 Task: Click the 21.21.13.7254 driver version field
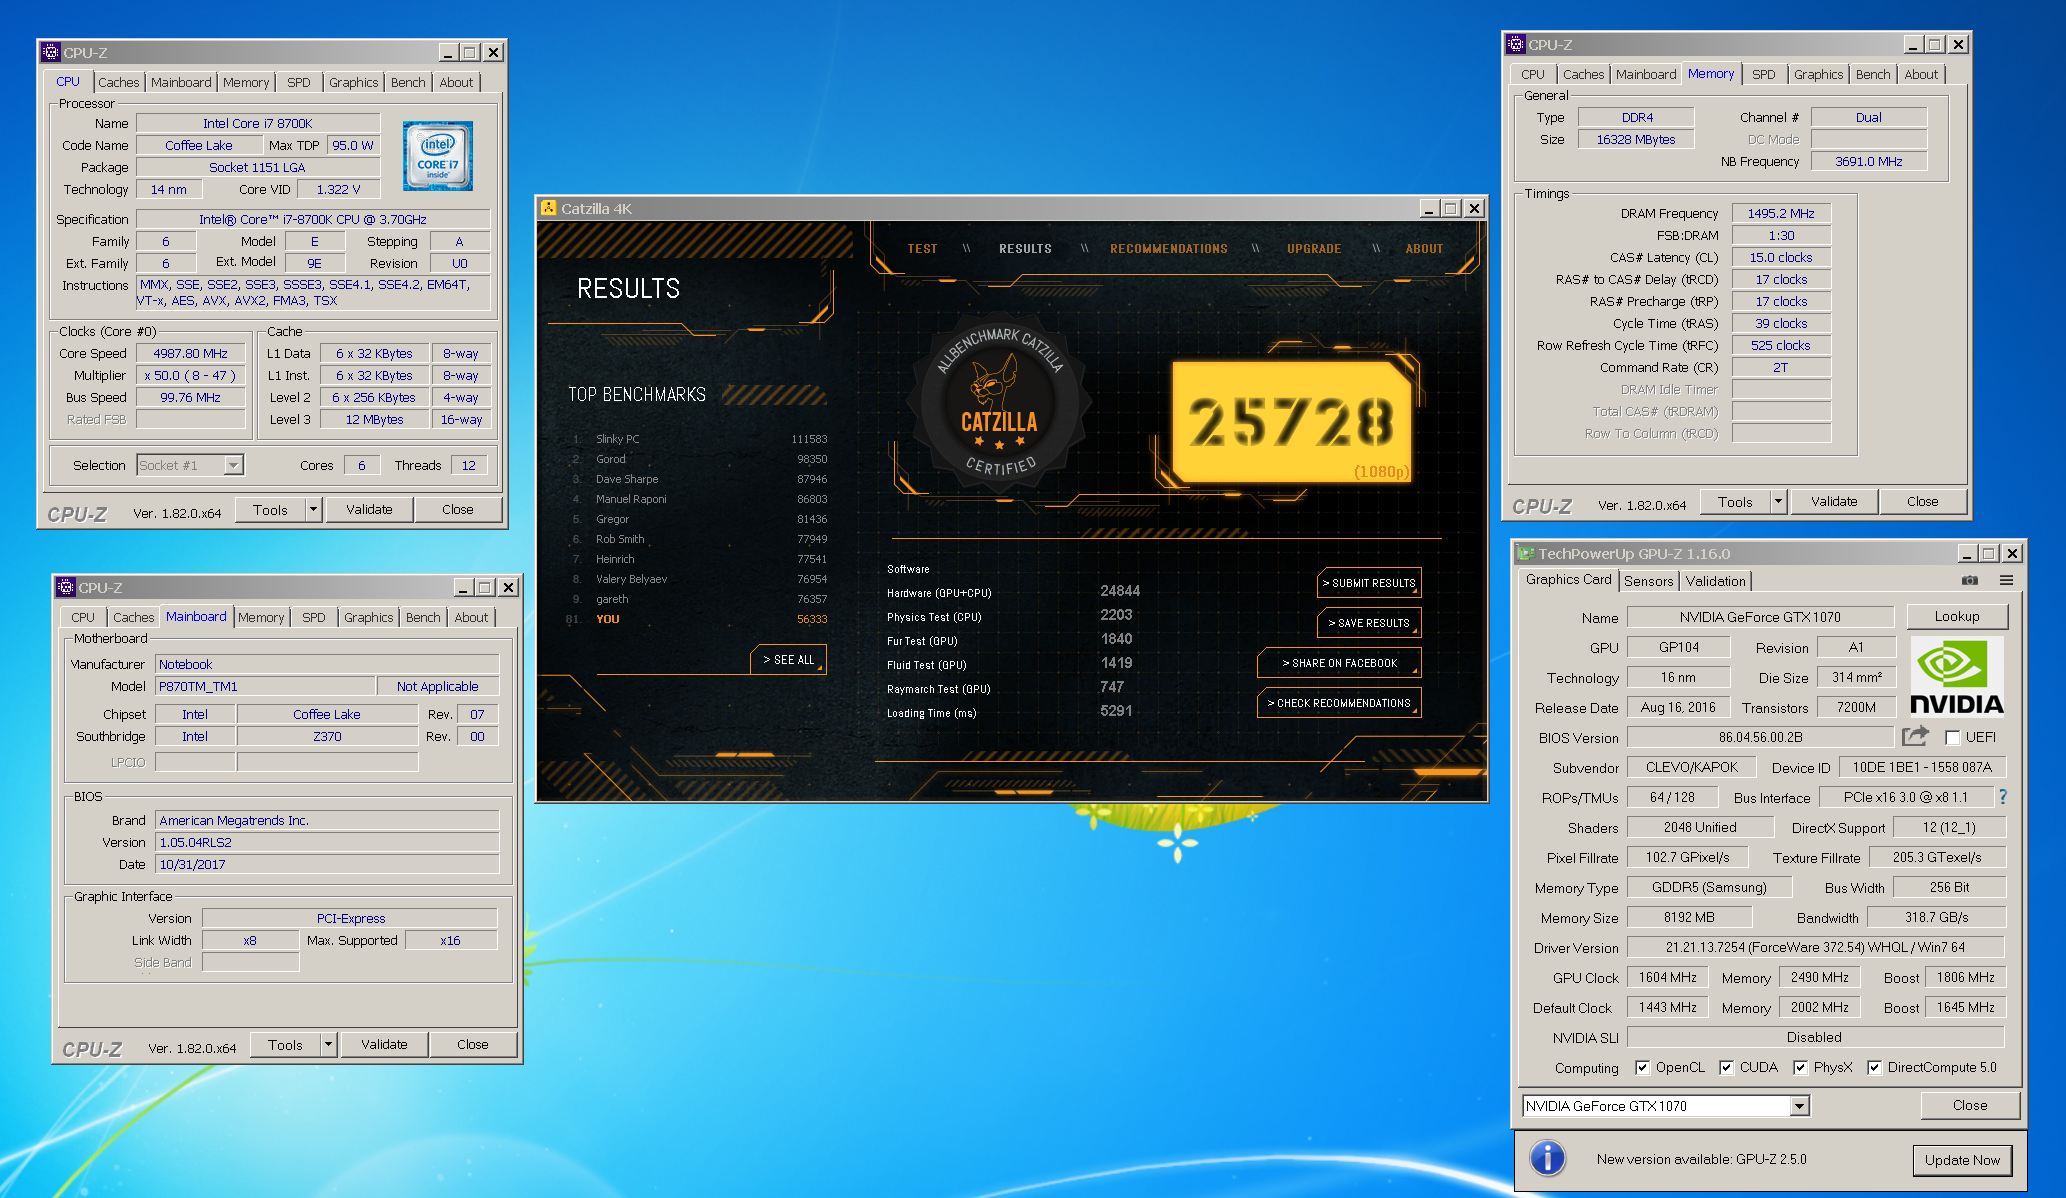(1815, 947)
